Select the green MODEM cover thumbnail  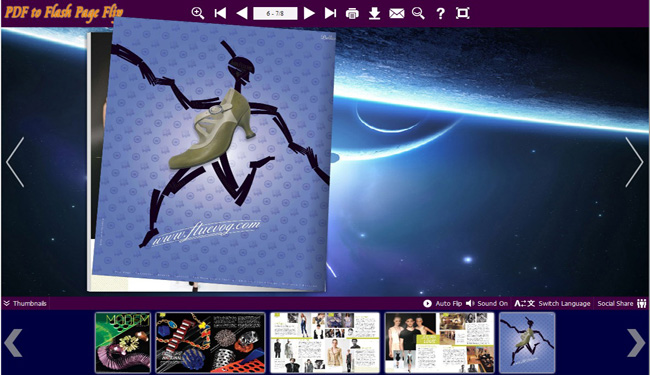[x=123, y=343]
